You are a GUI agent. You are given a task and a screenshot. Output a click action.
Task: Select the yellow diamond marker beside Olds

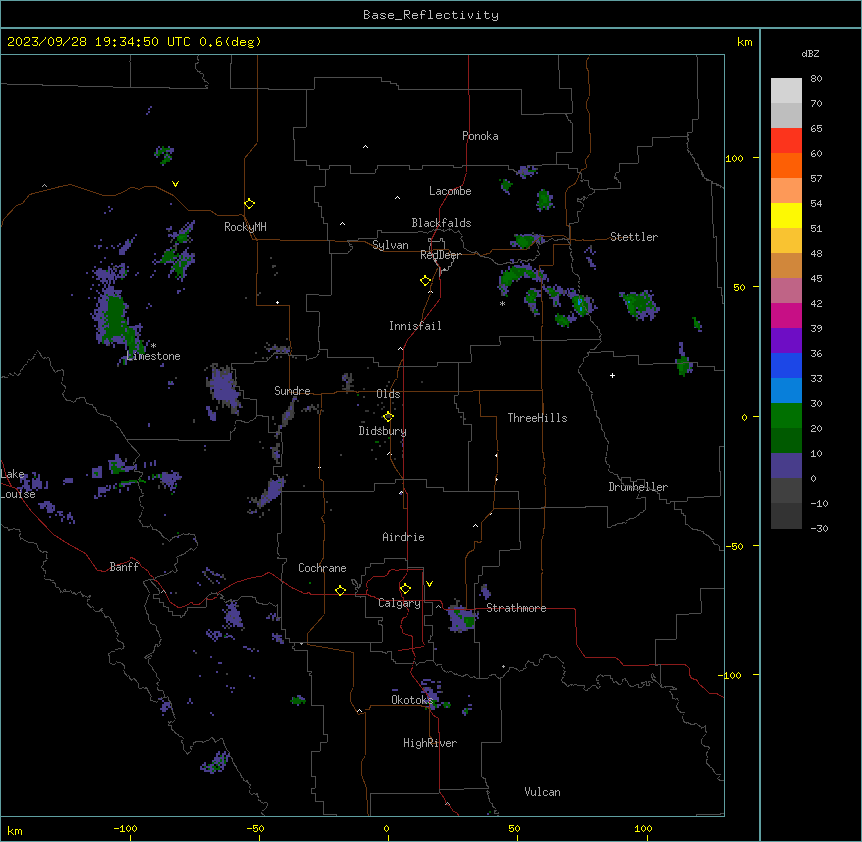pos(388,416)
